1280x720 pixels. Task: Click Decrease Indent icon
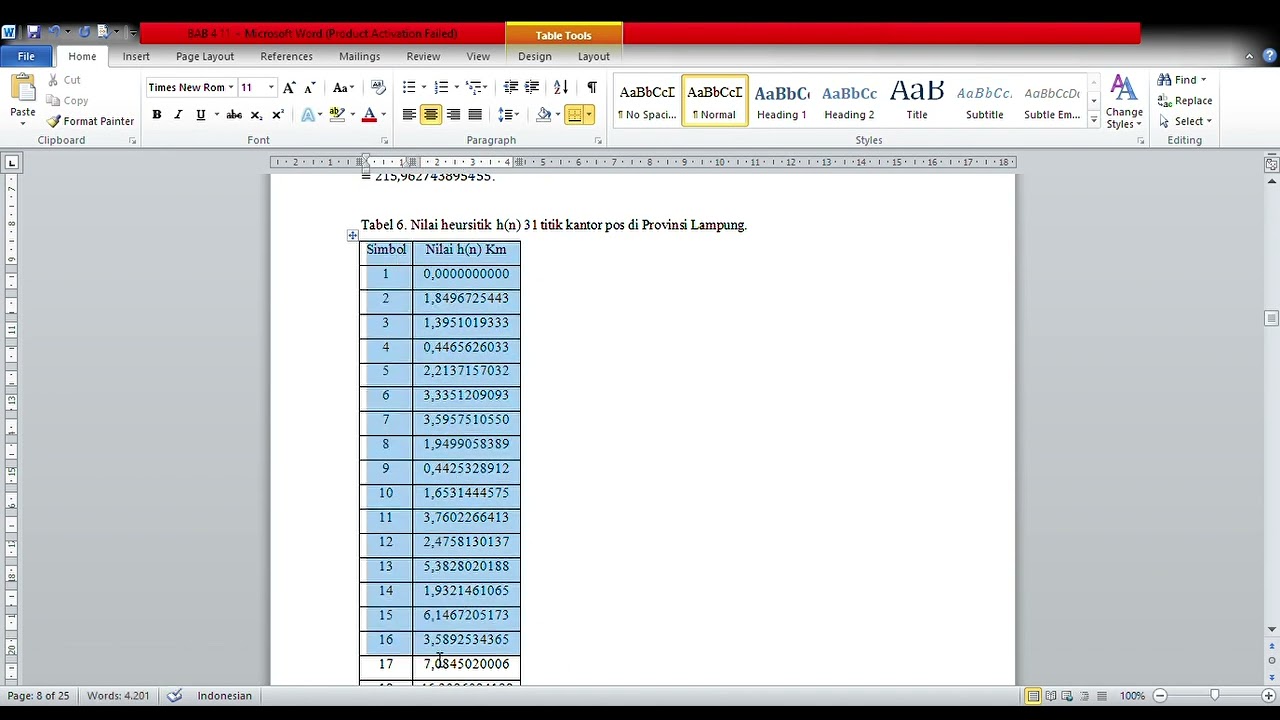point(510,87)
